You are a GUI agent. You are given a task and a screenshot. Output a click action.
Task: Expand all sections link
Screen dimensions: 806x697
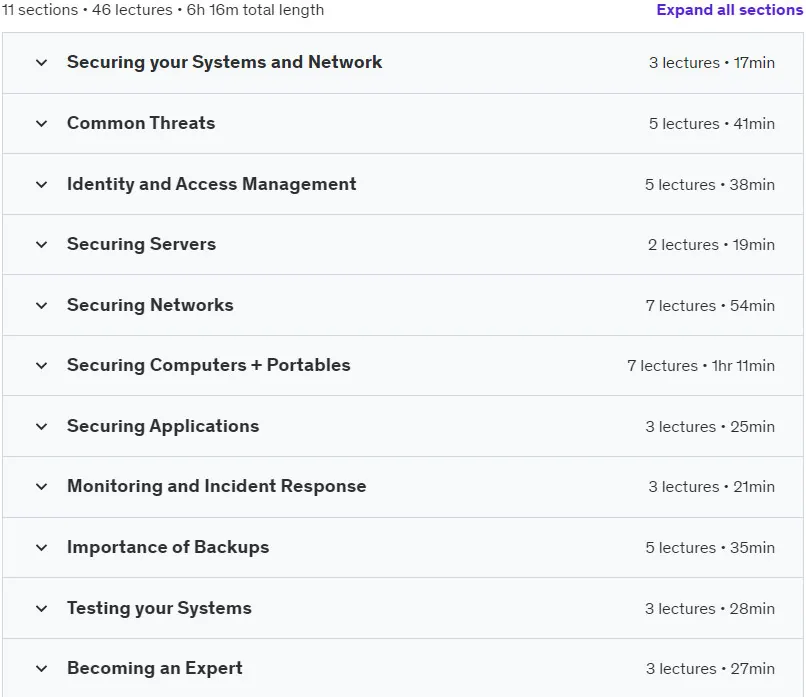(729, 10)
